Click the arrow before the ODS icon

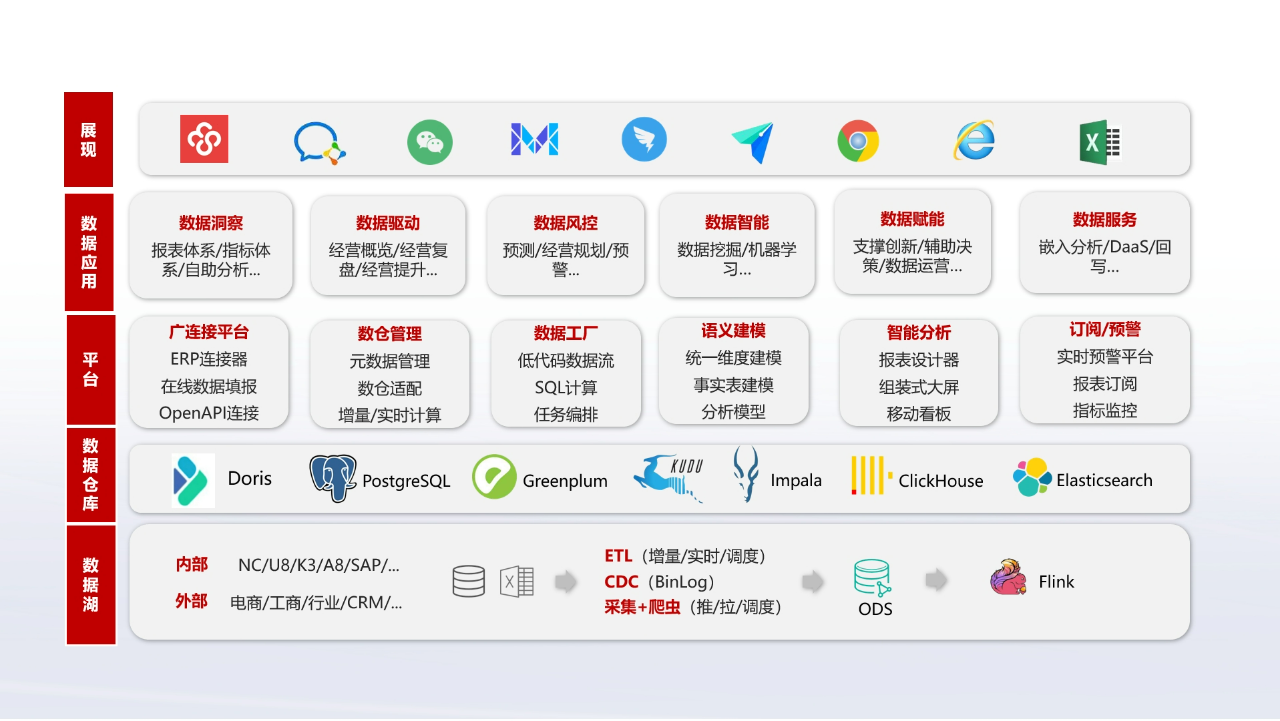[x=813, y=581]
